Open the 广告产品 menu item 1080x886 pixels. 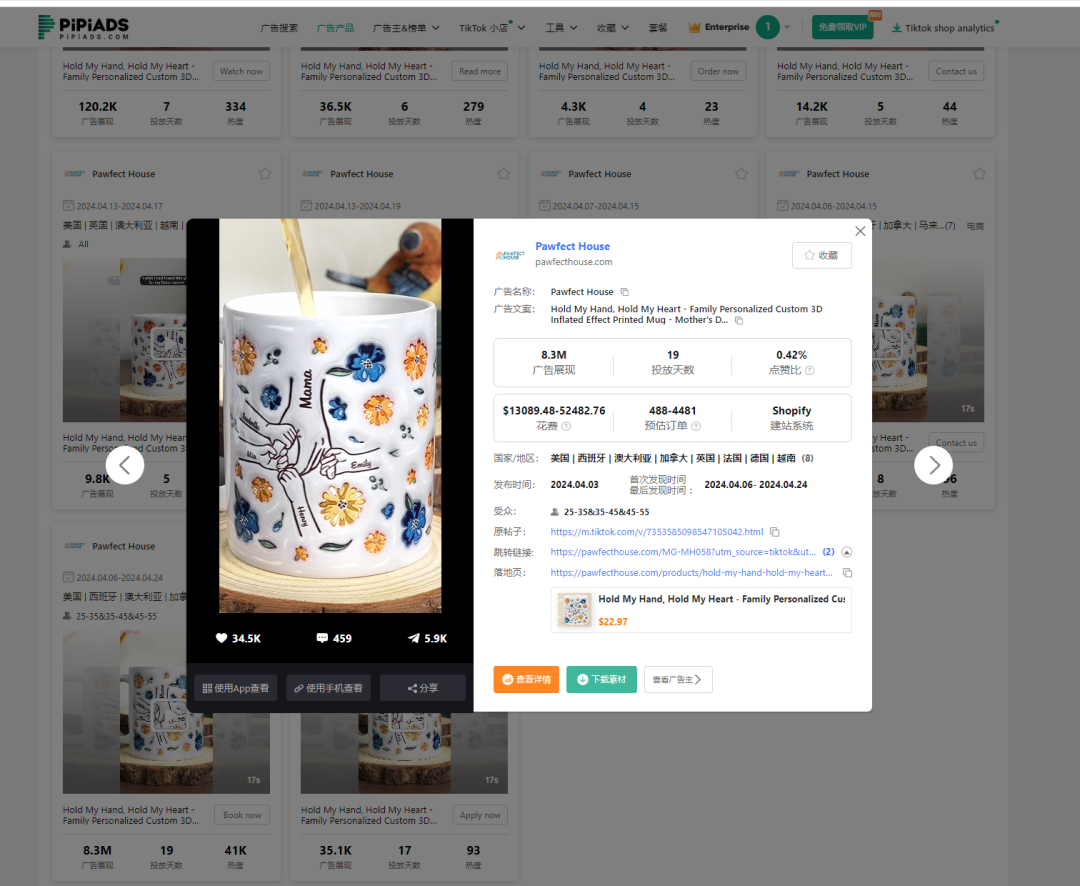click(x=335, y=28)
